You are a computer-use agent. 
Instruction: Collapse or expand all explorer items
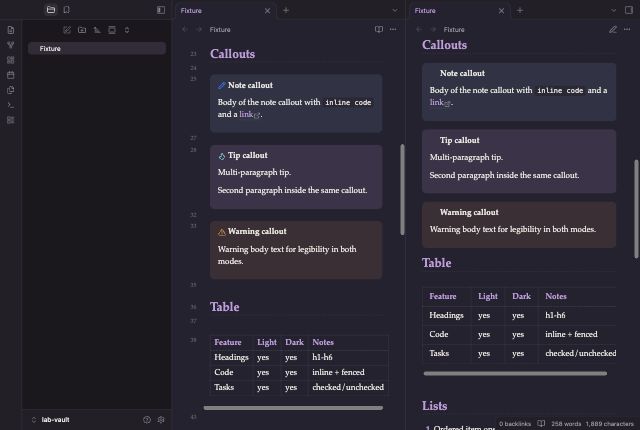pyautogui.click(x=127, y=30)
